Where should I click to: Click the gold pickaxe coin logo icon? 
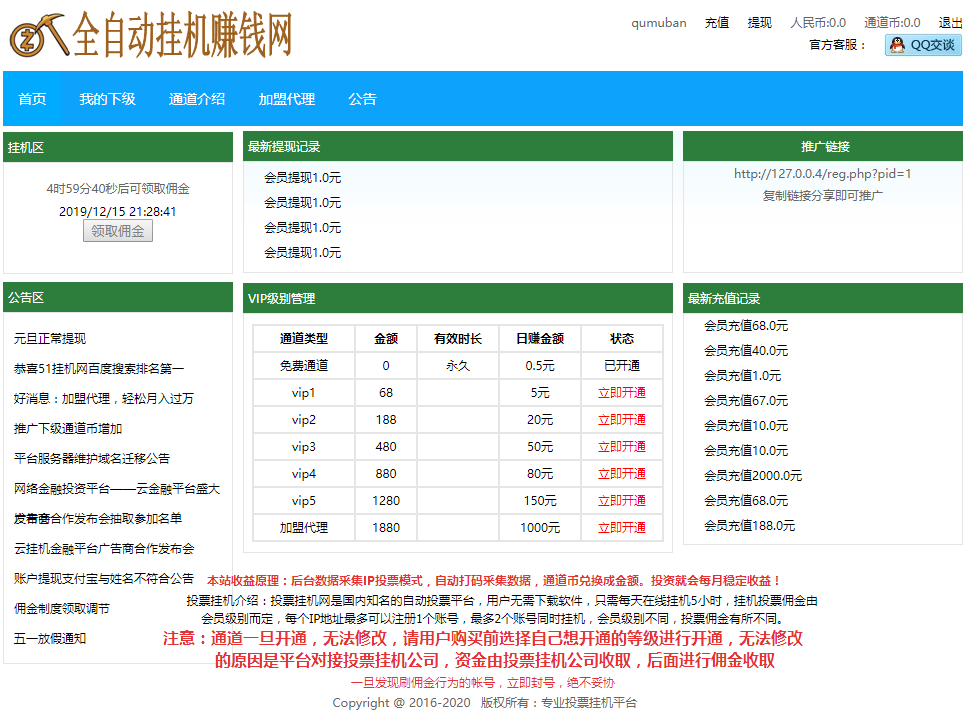point(38,36)
